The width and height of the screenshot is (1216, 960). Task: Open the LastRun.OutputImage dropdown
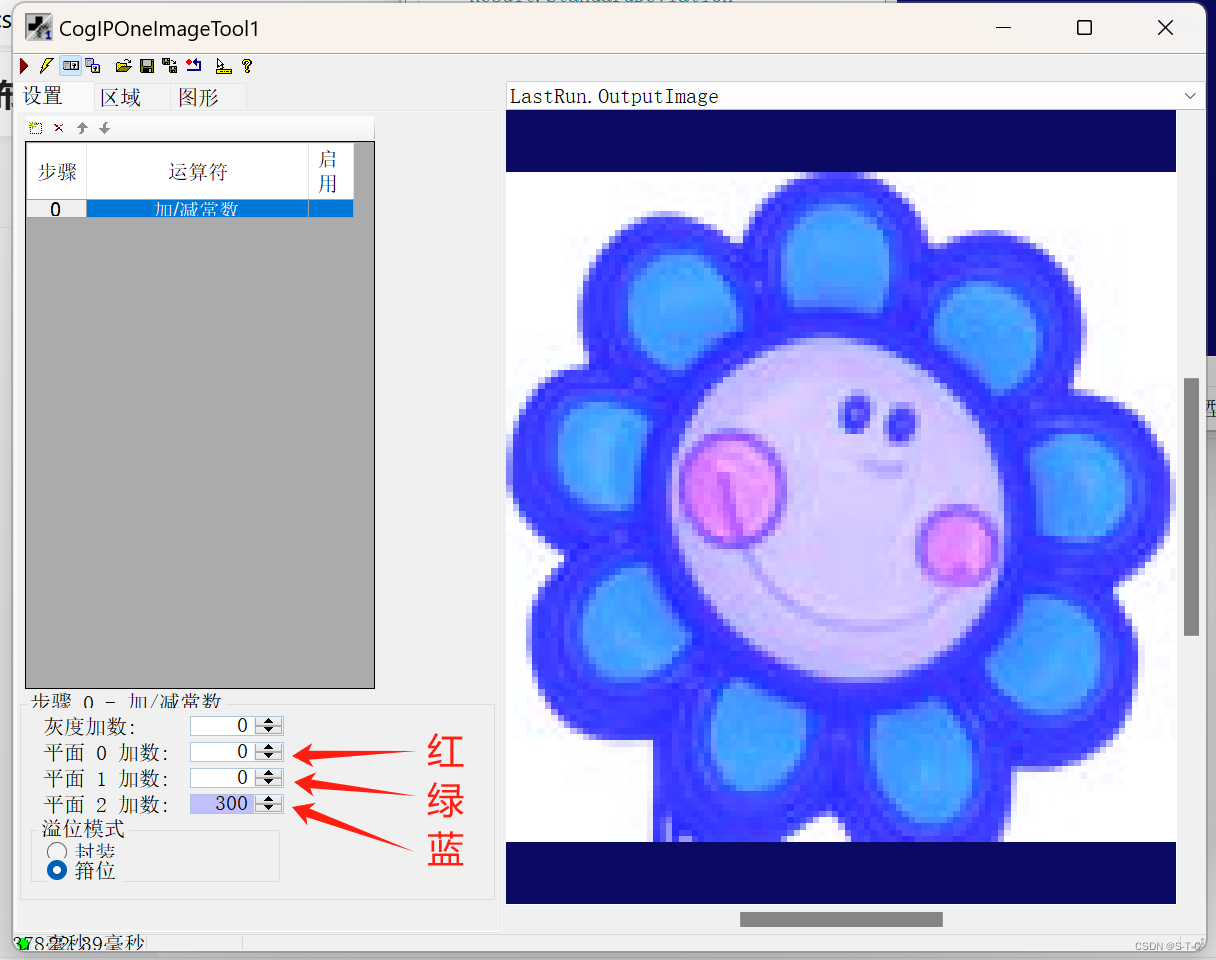[1190, 96]
